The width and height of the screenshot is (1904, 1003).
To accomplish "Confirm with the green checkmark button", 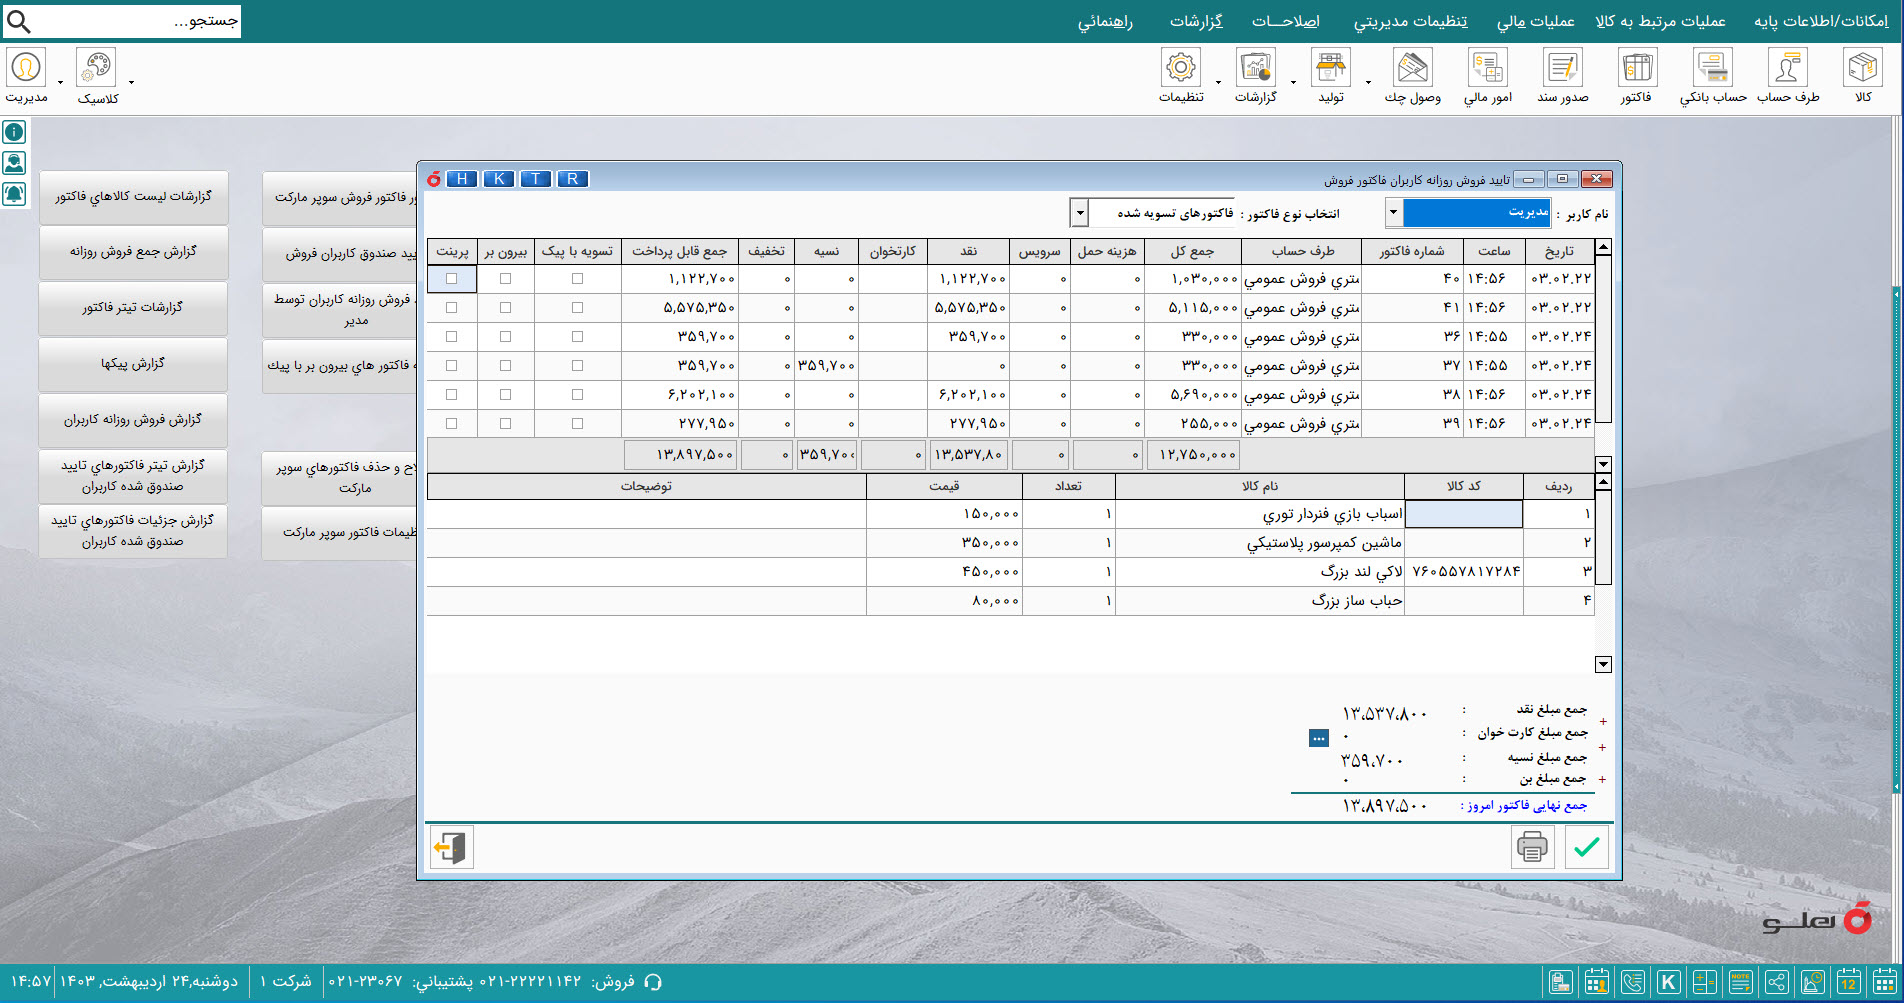I will (1587, 848).
